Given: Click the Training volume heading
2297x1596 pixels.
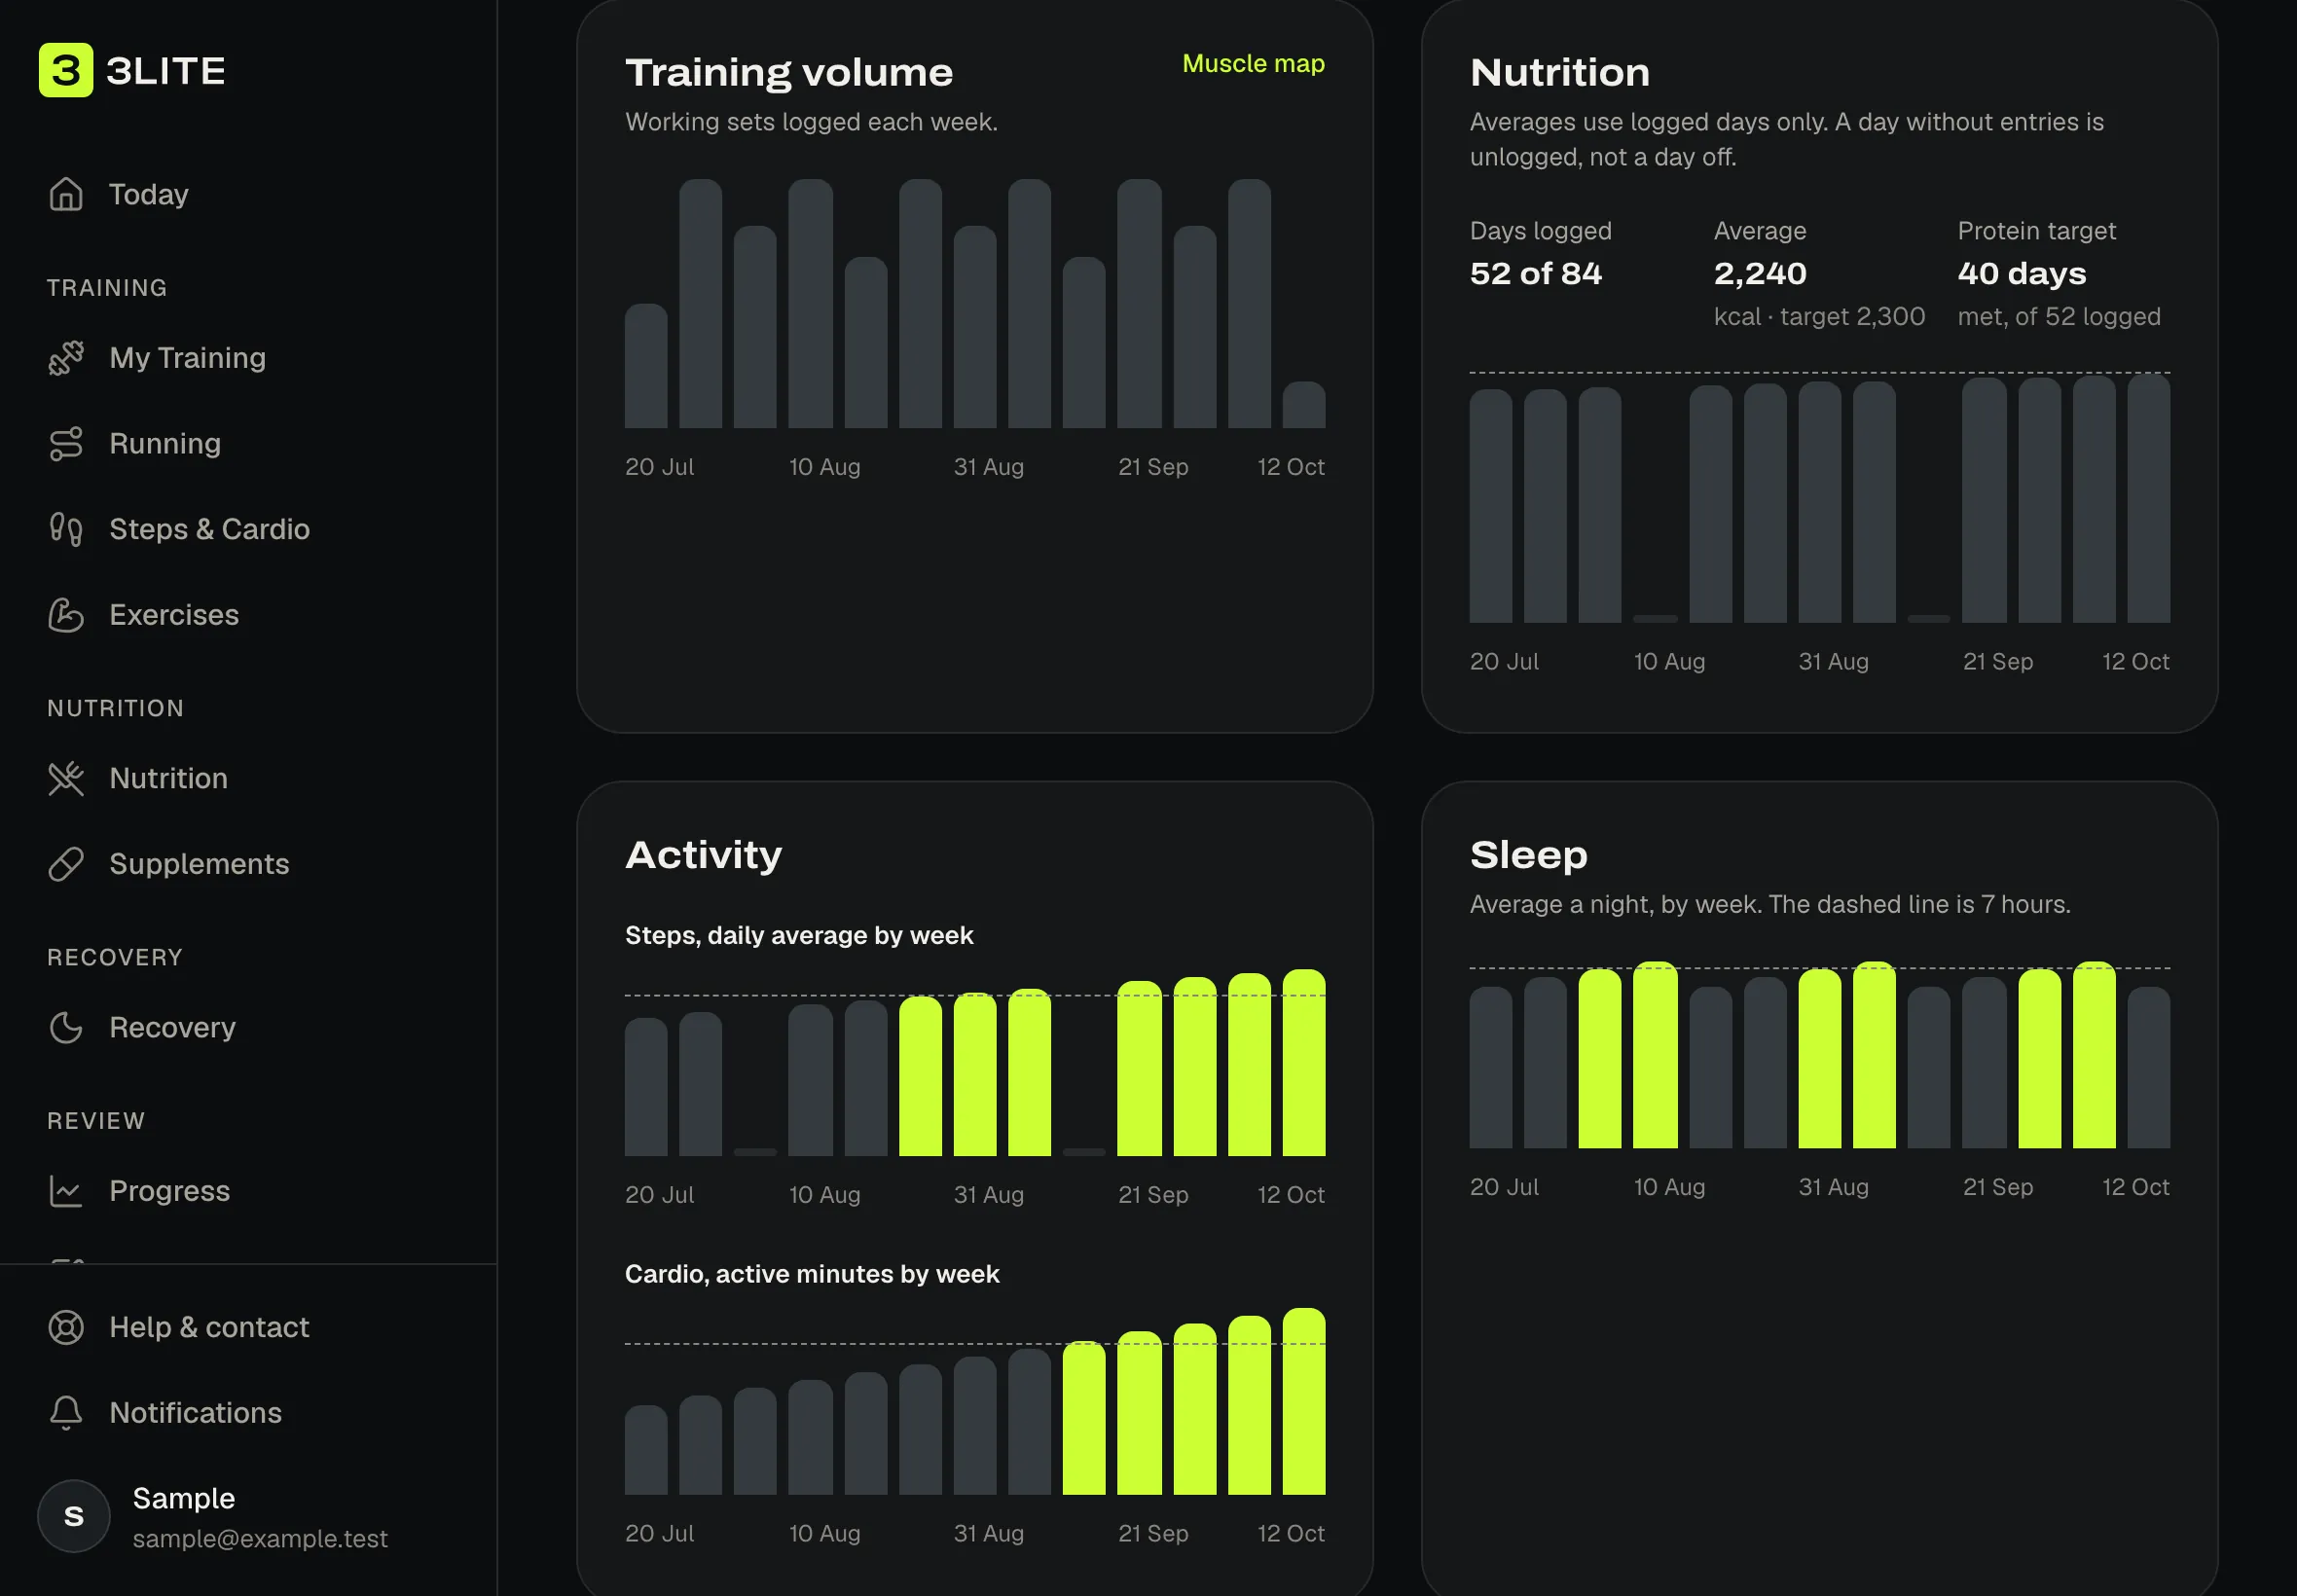Looking at the screenshot, I should (x=789, y=73).
